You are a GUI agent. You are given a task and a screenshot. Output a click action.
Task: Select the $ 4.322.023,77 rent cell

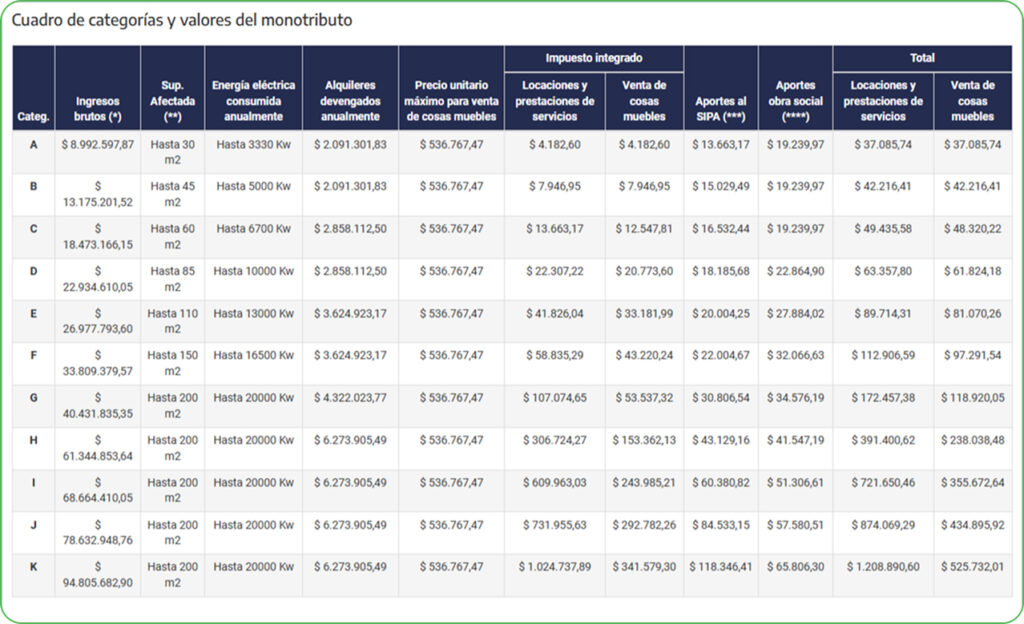[350, 398]
